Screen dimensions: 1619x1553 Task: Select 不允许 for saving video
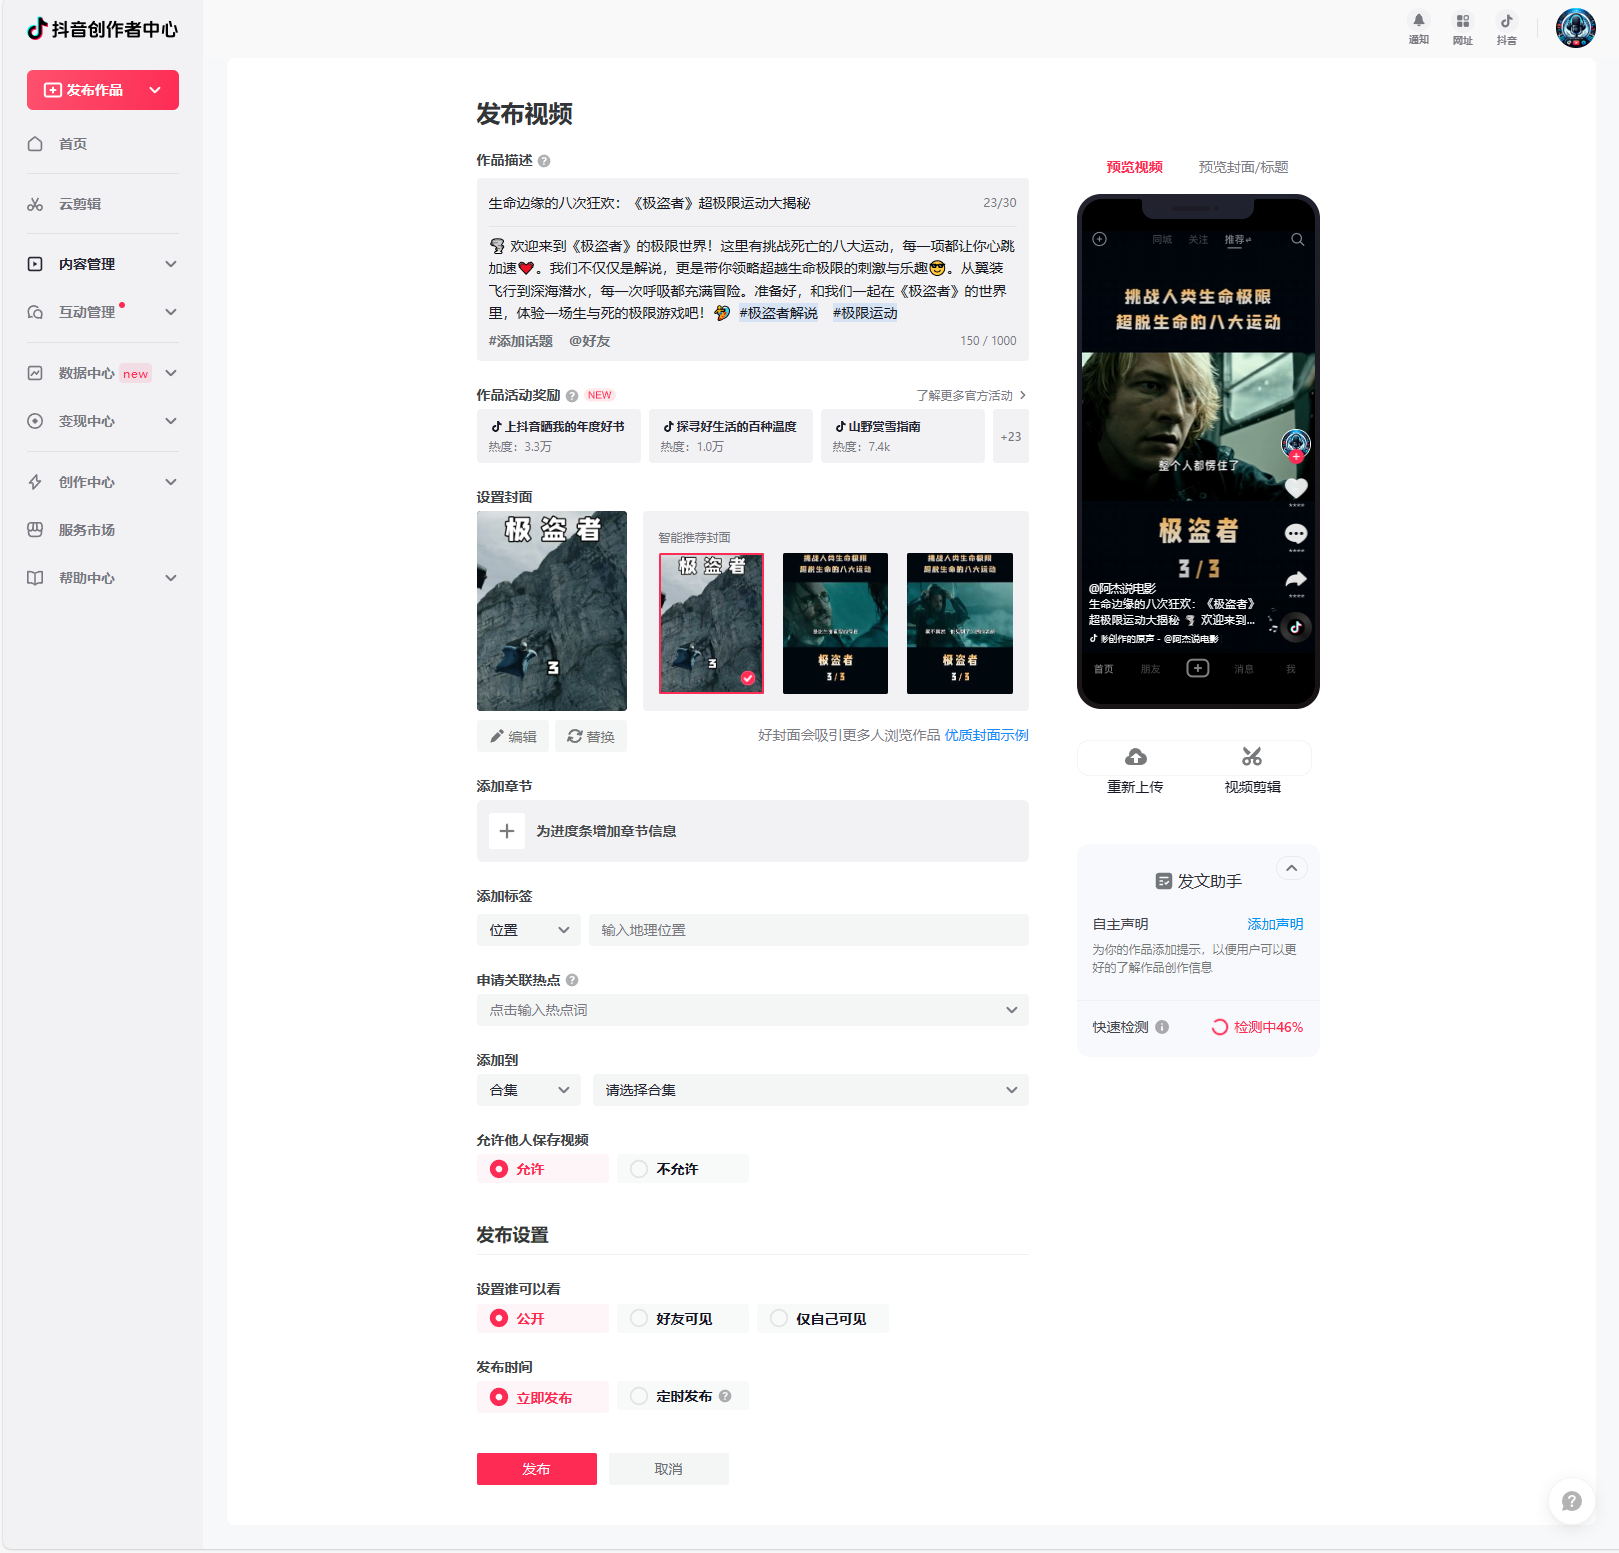639,1169
